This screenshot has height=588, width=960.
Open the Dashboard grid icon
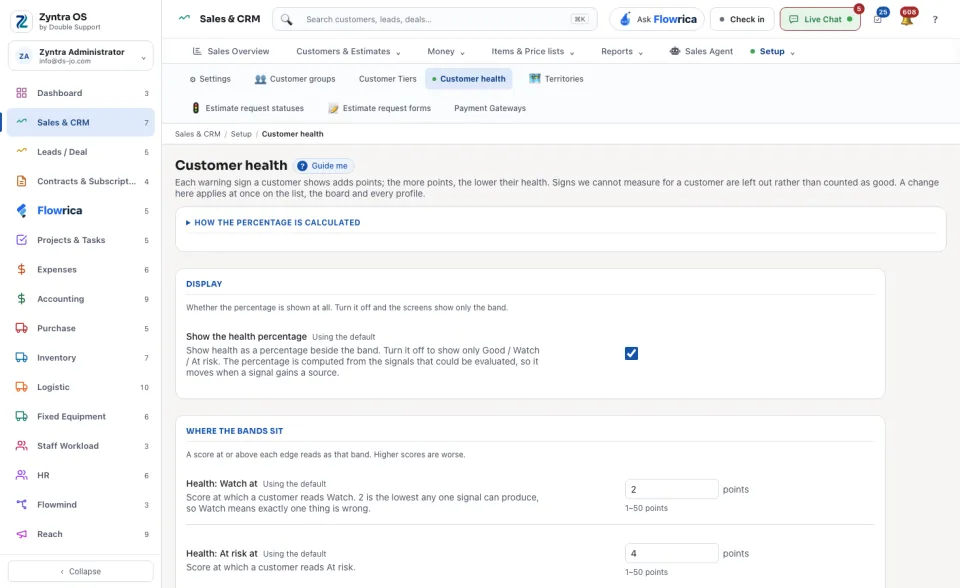21,93
